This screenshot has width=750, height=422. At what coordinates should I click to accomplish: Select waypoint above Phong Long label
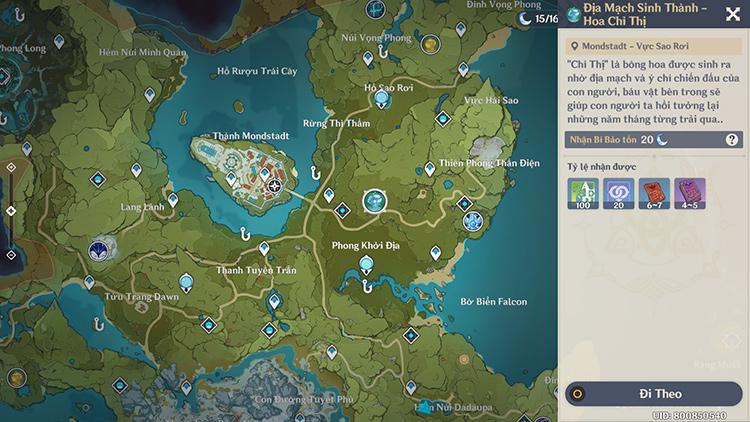(x=59, y=42)
